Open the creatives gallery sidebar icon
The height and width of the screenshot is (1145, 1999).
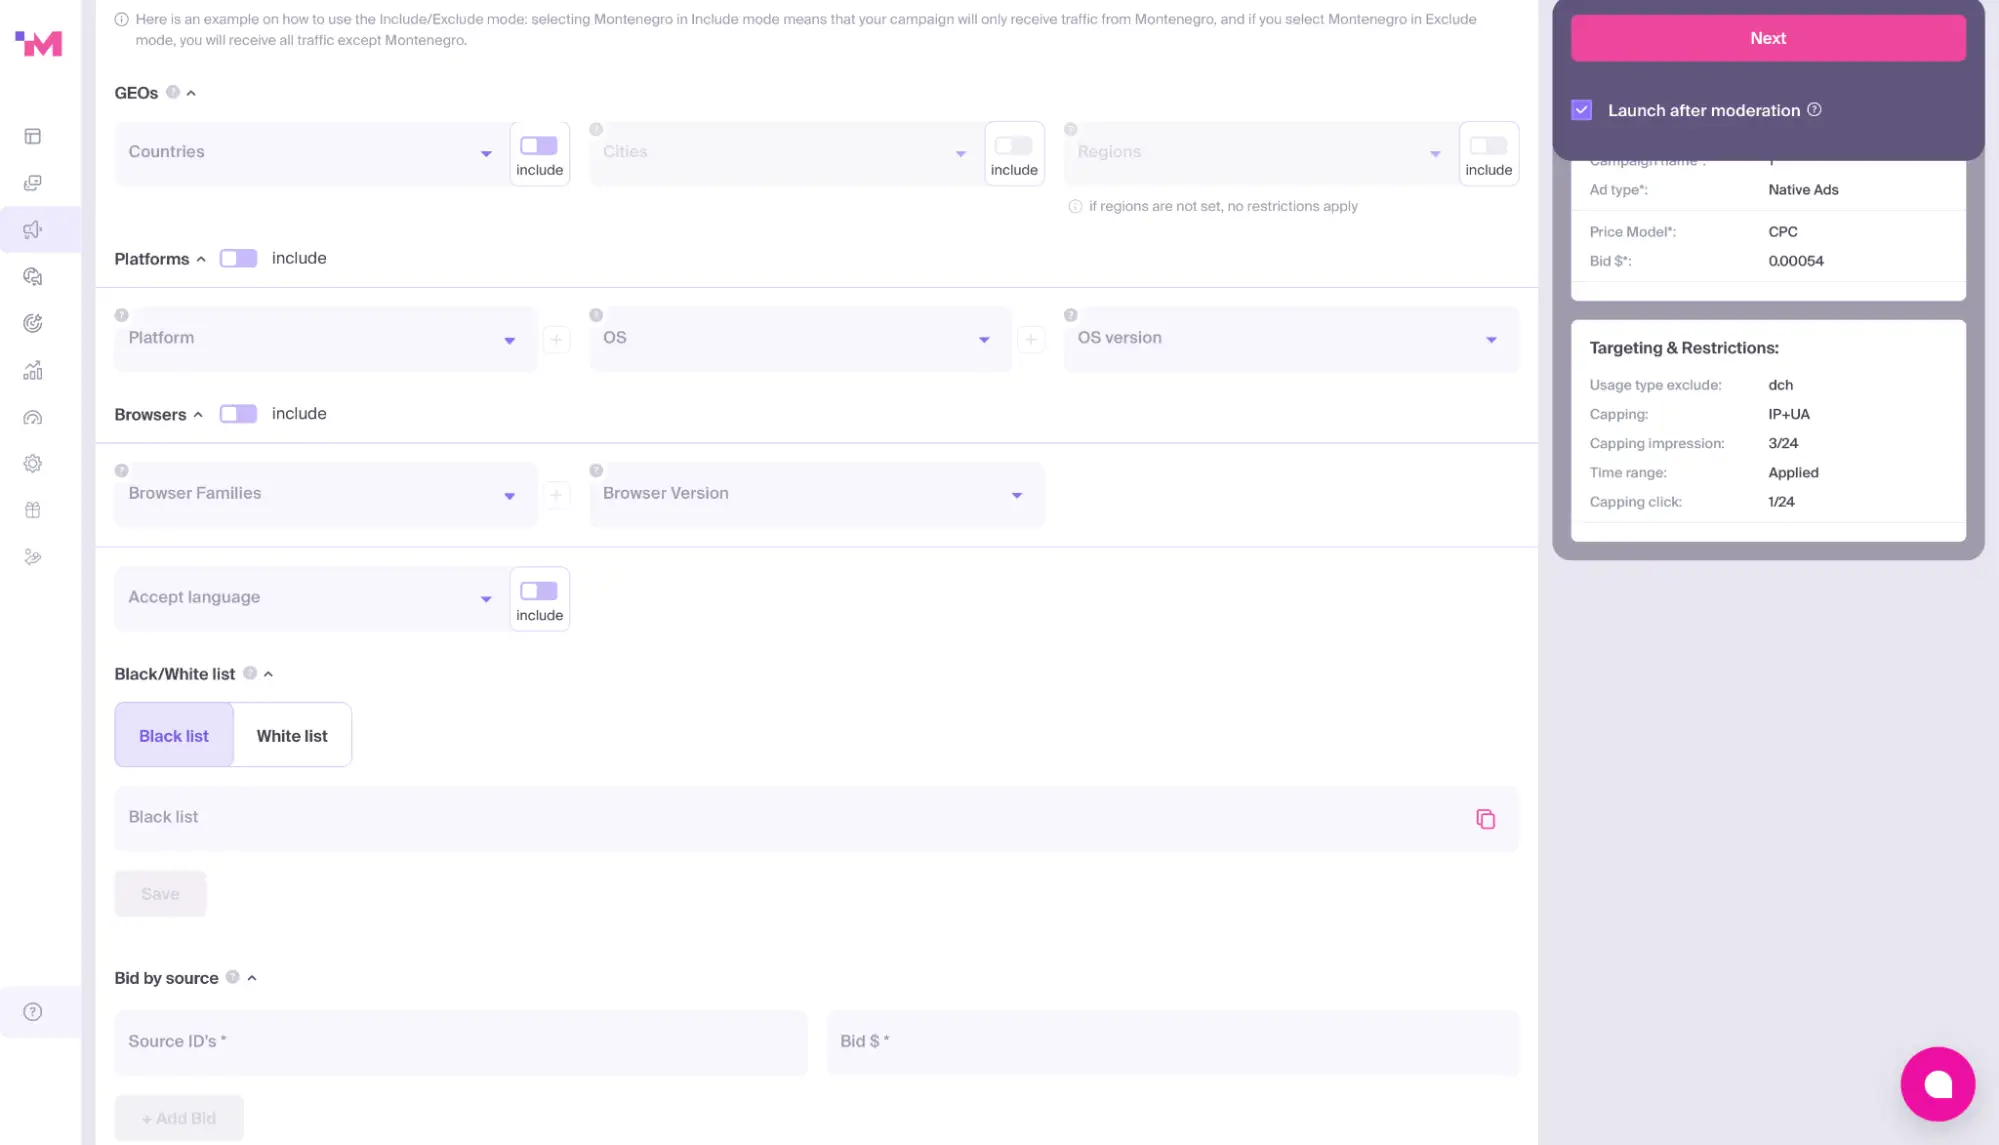click(33, 183)
